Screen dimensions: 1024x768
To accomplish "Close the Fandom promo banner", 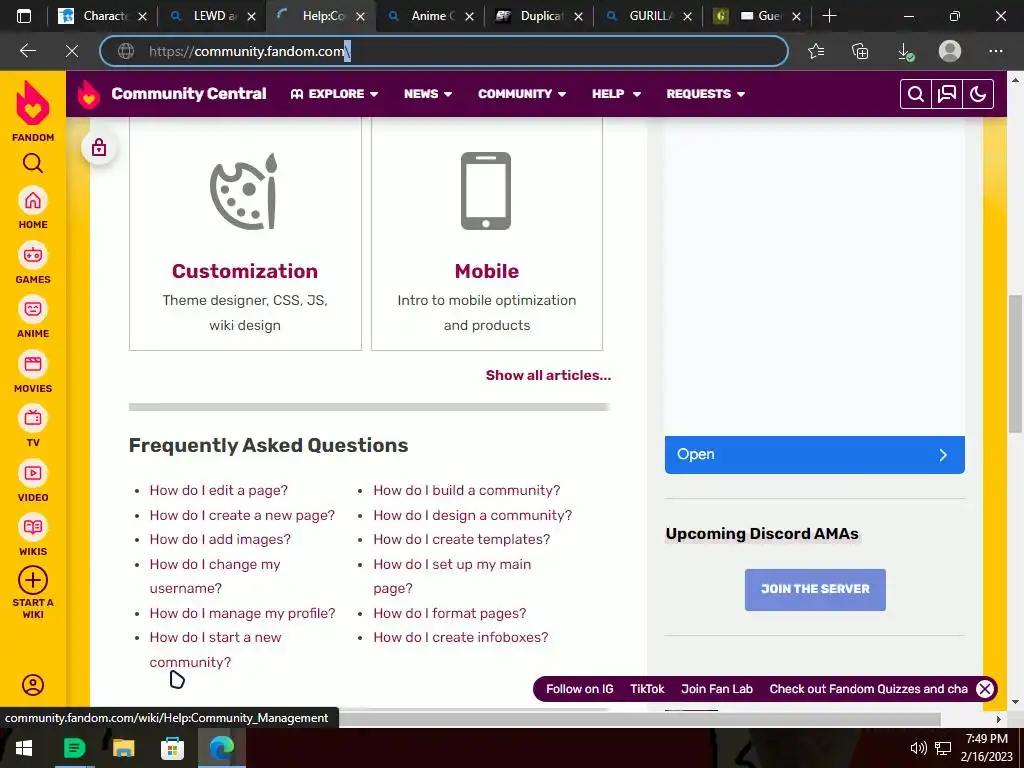I will point(985,689).
